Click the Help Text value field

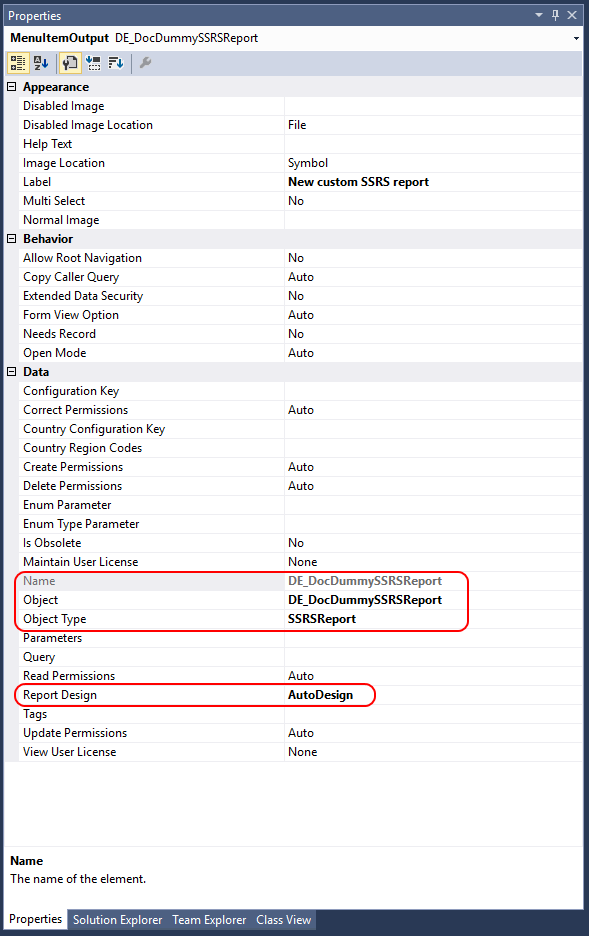coord(433,144)
